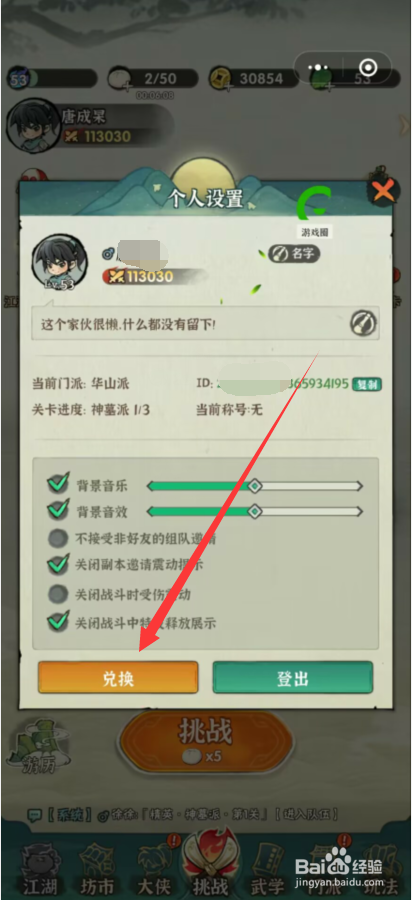
Task: Click the 名字 rename button
Action: pyautogui.click(x=295, y=253)
